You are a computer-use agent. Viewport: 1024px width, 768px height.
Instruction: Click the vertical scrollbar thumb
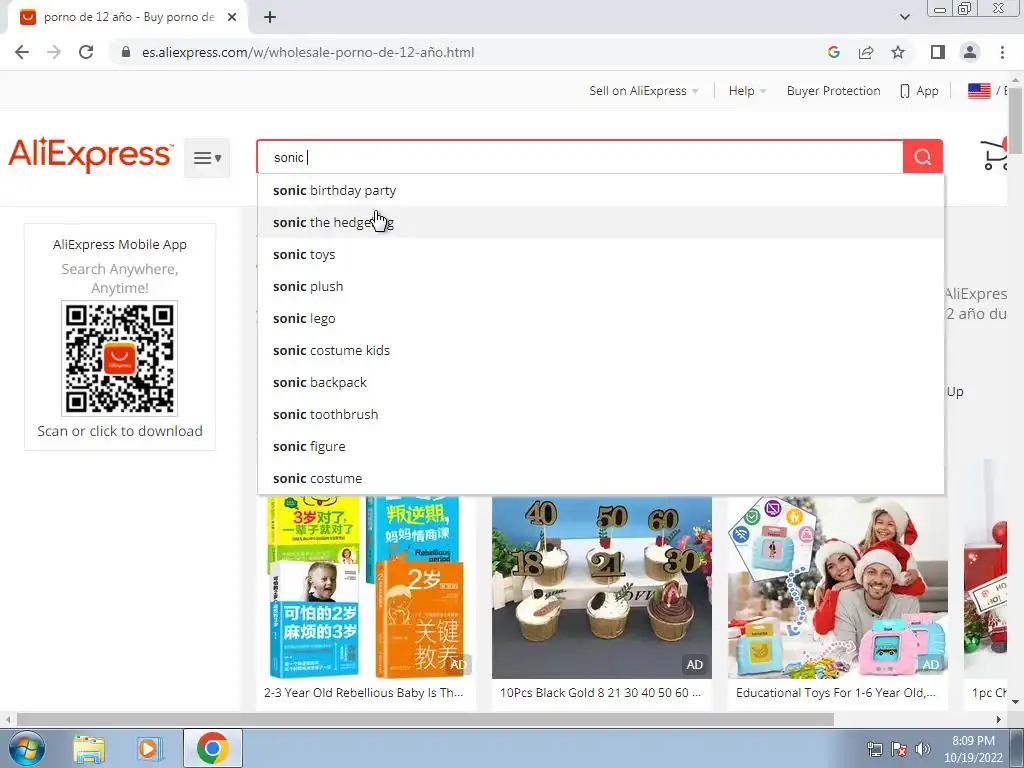1016,120
